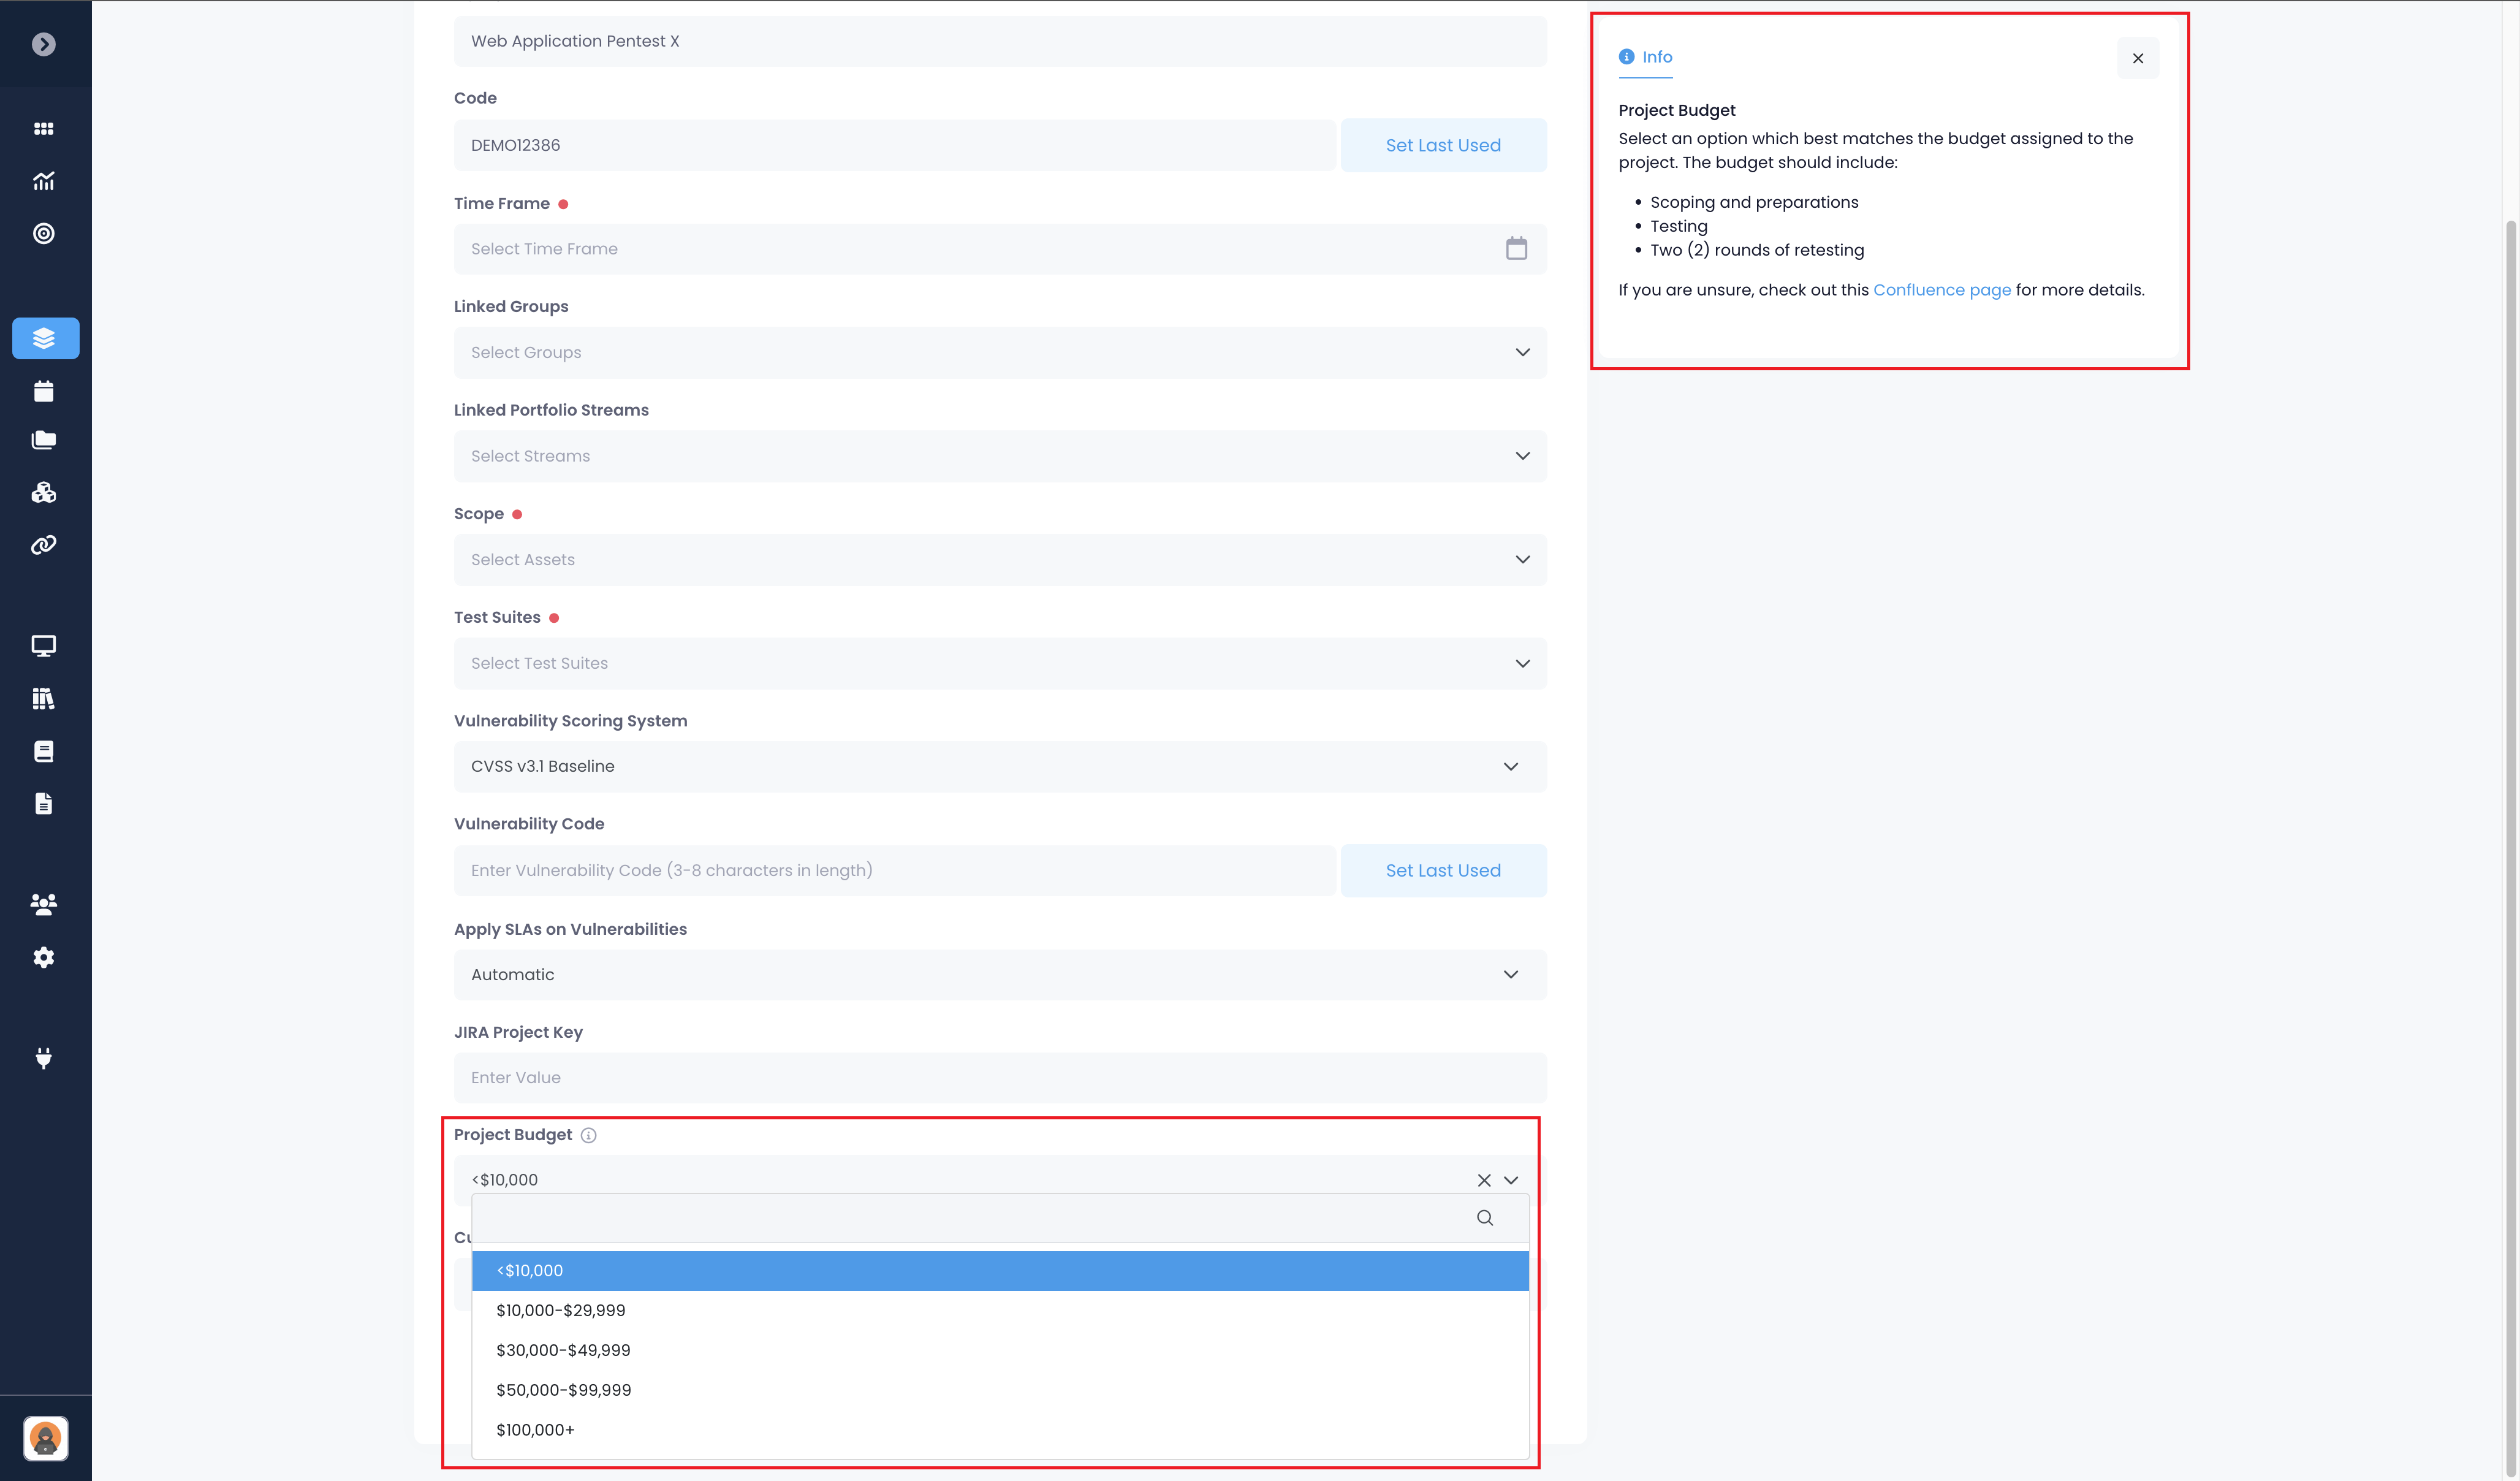This screenshot has width=2520, height=1481.
Task: Expand the Scope Select Assets dropdown
Action: point(1522,559)
